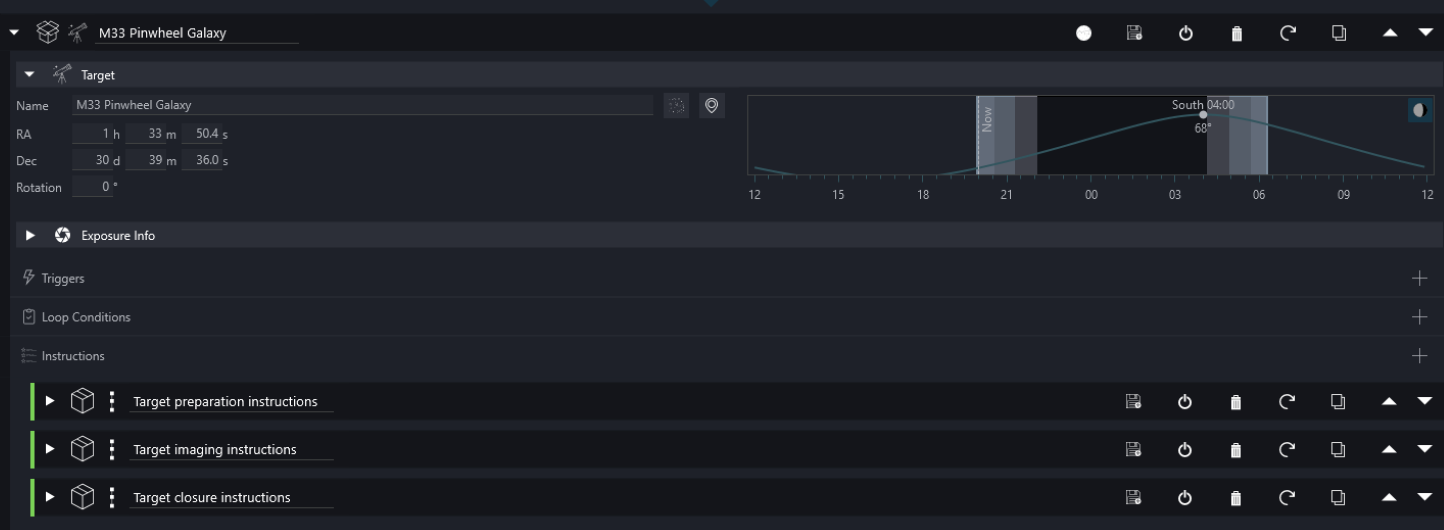Disable the Target imaging instructions block
The height and width of the screenshot is (530, 1444).
(x=1185, y=450)
